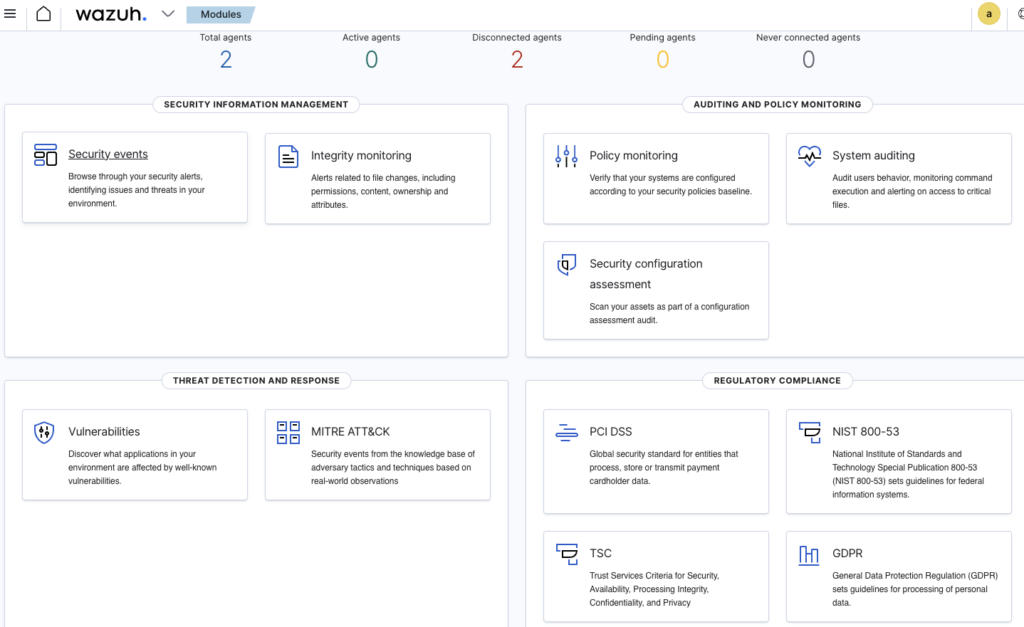Open the MITRE ATT&CK module
The image size is (1024, 627).
click(x=350, y=432)
